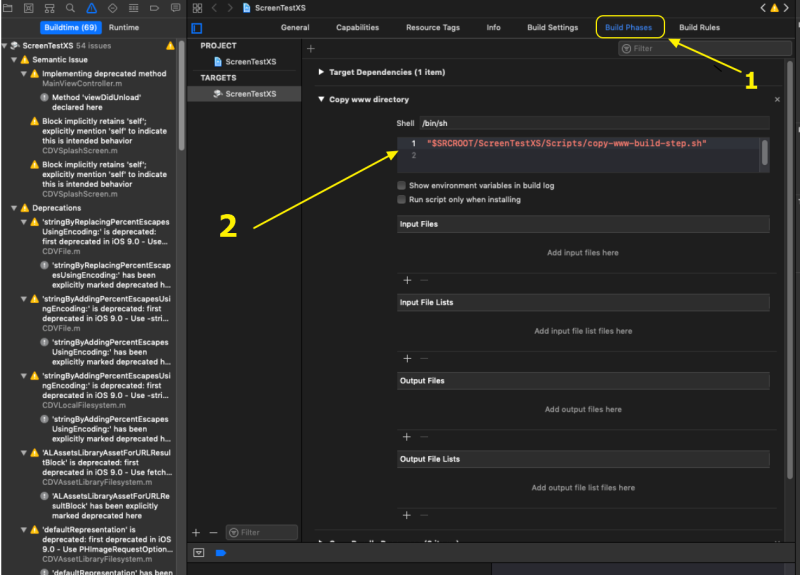
Task: Open the Info tab
Action: tap(493, 28)
